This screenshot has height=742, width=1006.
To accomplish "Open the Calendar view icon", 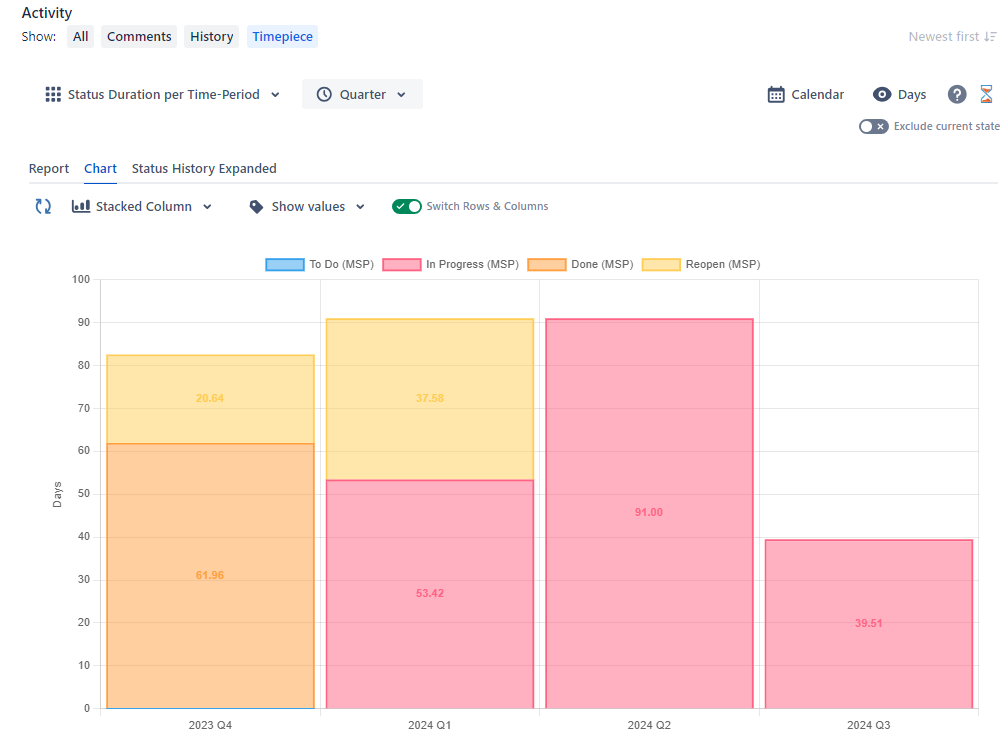I will click(x=775, y=94).
